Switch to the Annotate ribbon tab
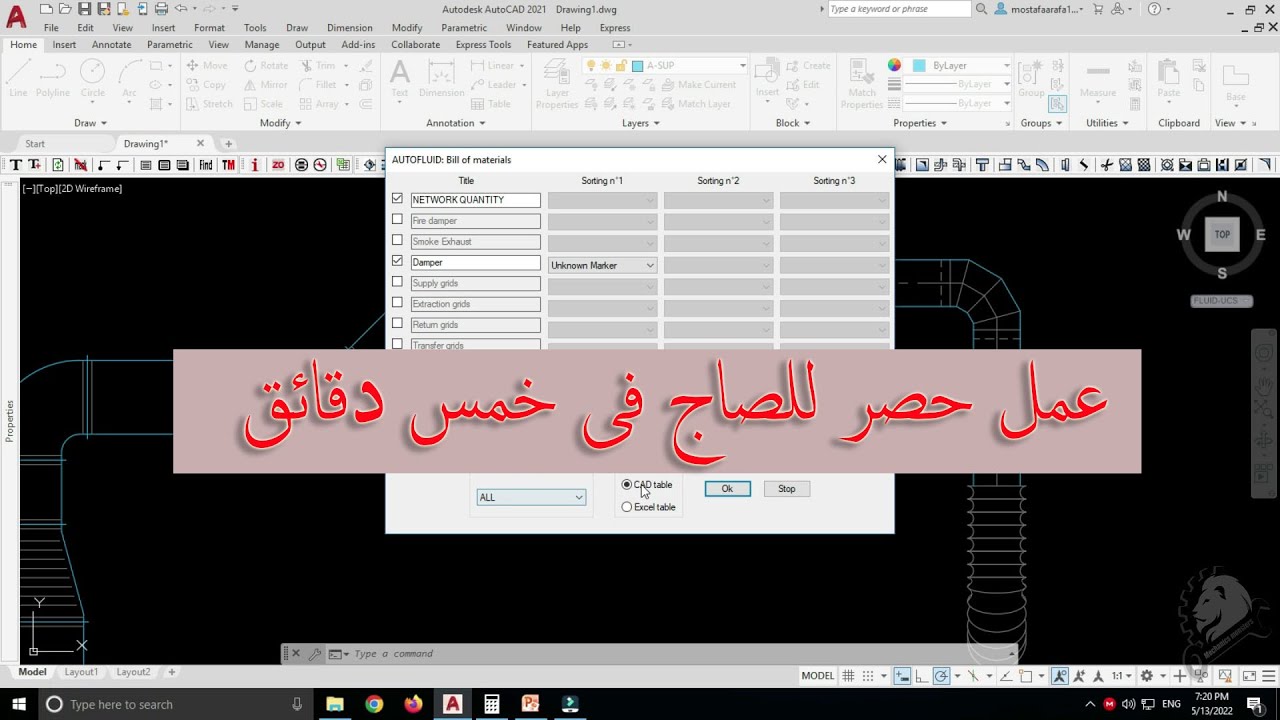 coord(111,45)
